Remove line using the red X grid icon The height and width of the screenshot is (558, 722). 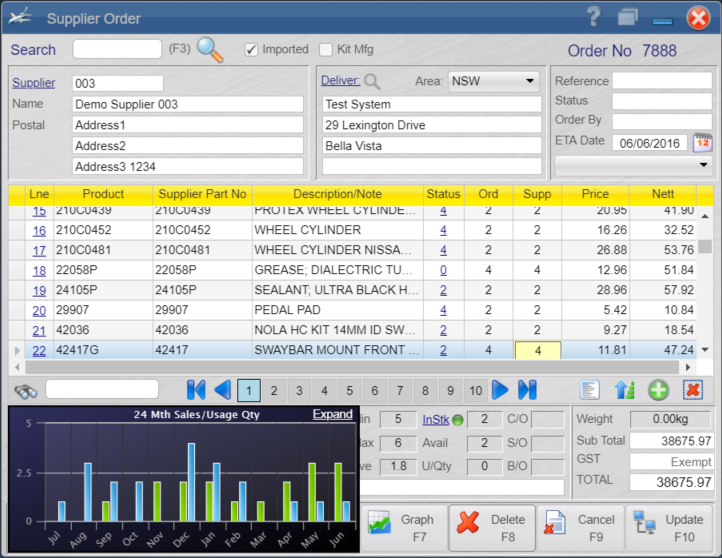click(693, 390)
